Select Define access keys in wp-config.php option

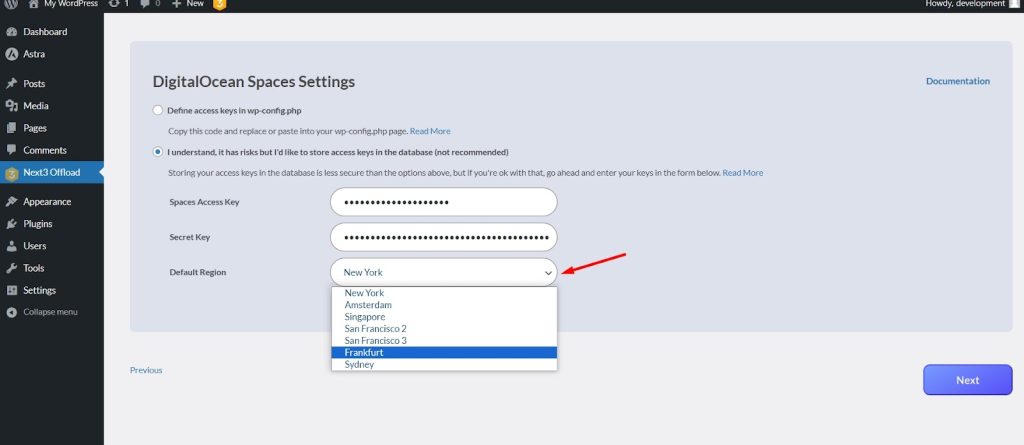(157, 110)
